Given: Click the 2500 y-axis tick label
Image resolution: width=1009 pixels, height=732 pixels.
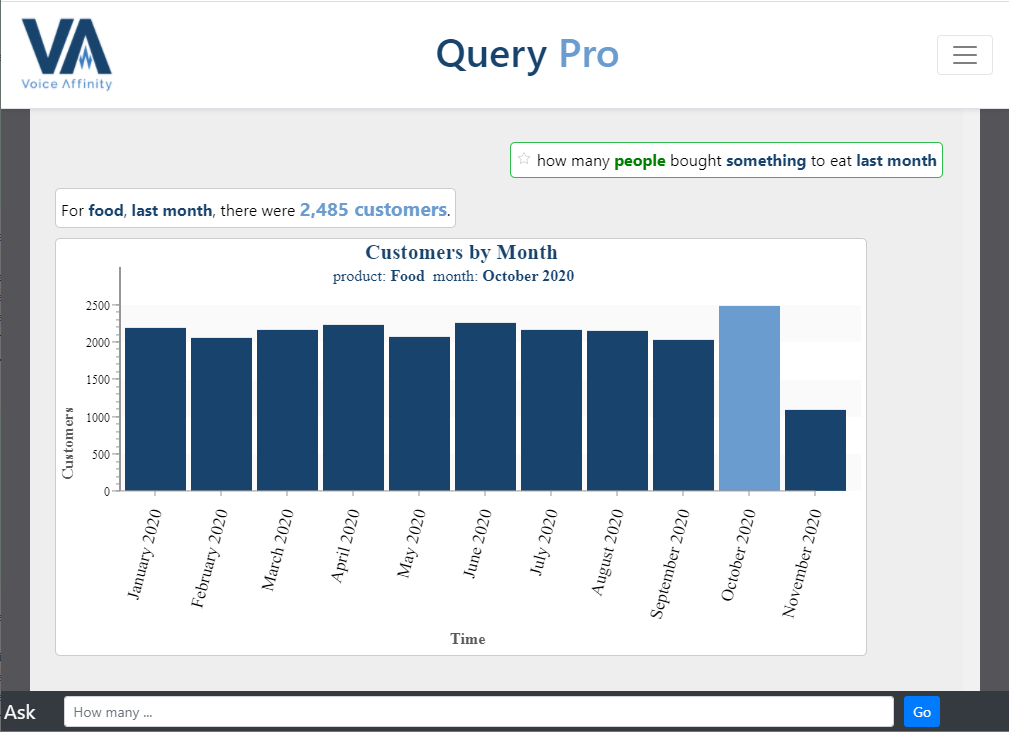Looking at the screenshot, I should pyautogui.click(x=98, y=306).
